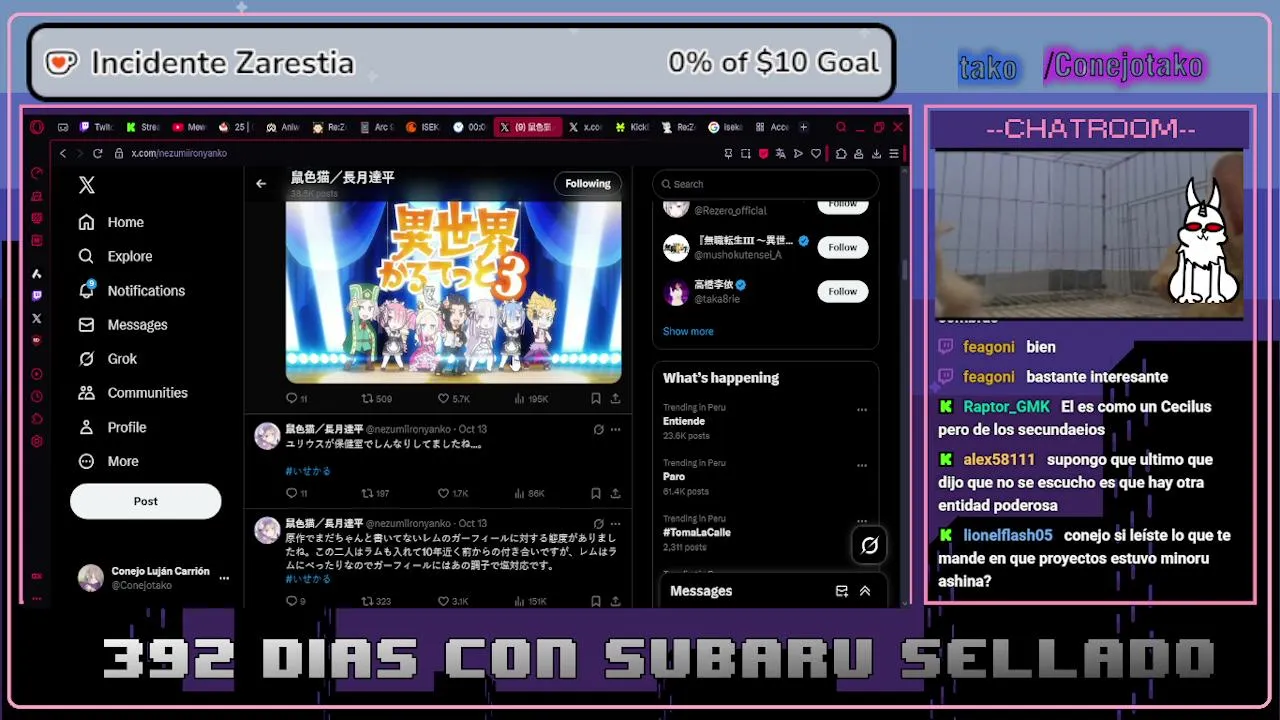Switch to the x.com browser tab
Screen dimensions: 1280x720
[x=585, y=127]
